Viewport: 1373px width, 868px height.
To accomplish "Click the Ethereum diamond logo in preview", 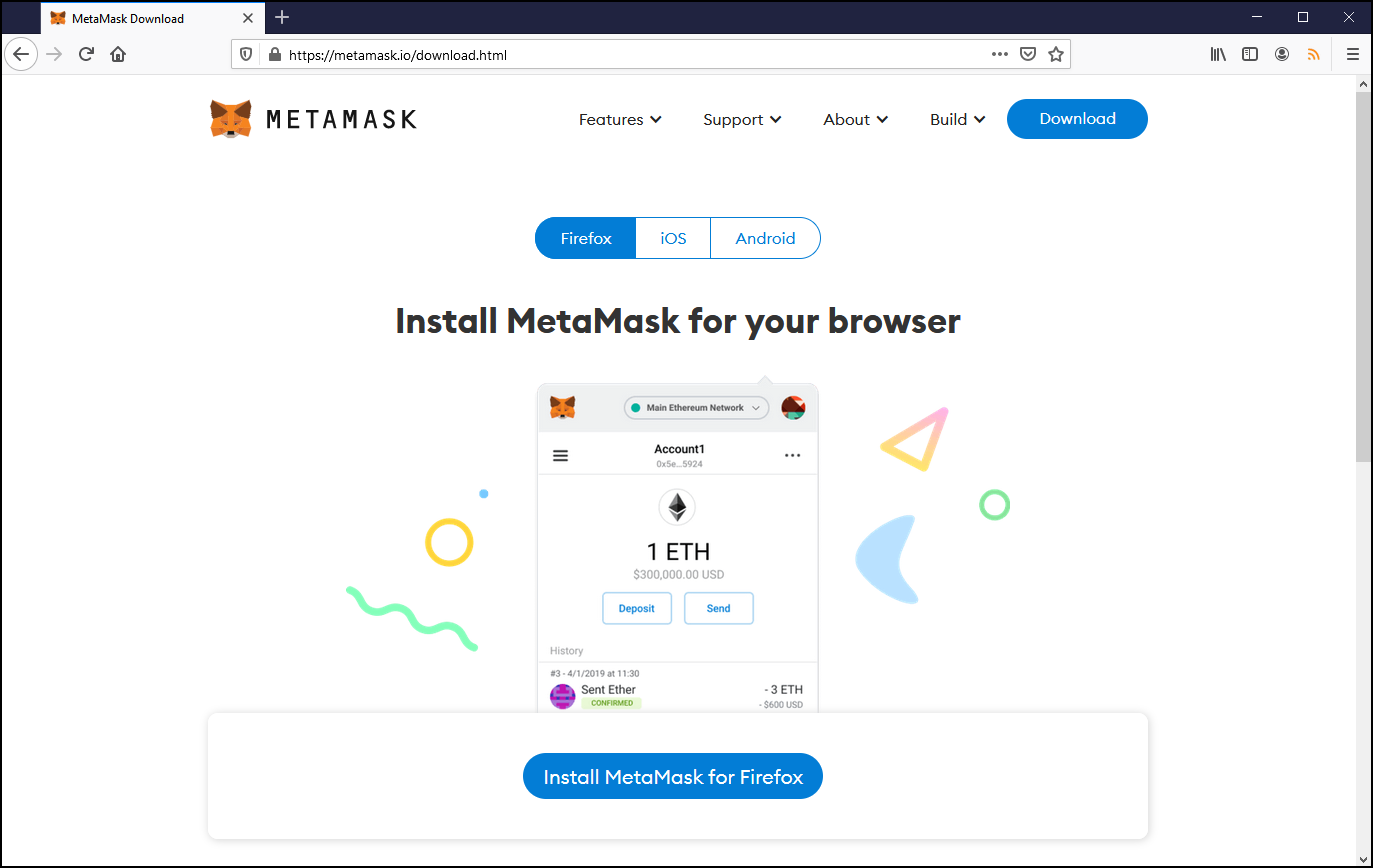I will point(677,507).
